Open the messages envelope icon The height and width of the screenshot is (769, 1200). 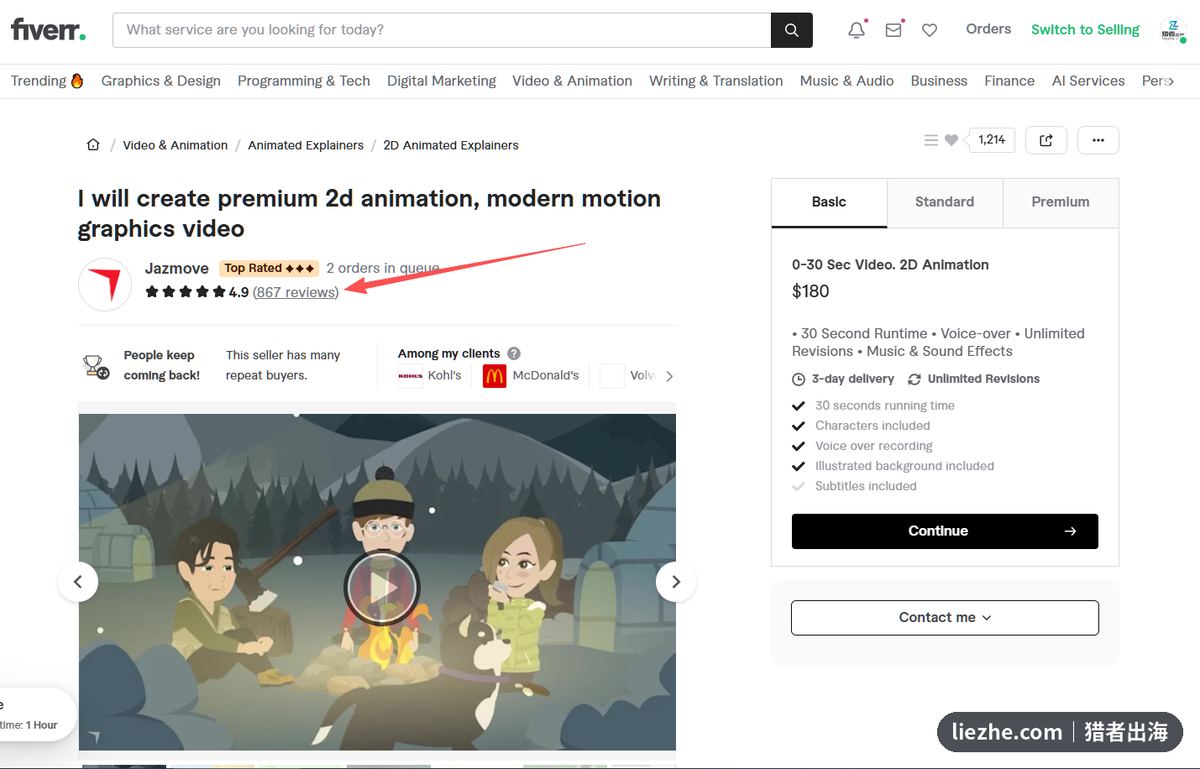click(x=893, y=30)
